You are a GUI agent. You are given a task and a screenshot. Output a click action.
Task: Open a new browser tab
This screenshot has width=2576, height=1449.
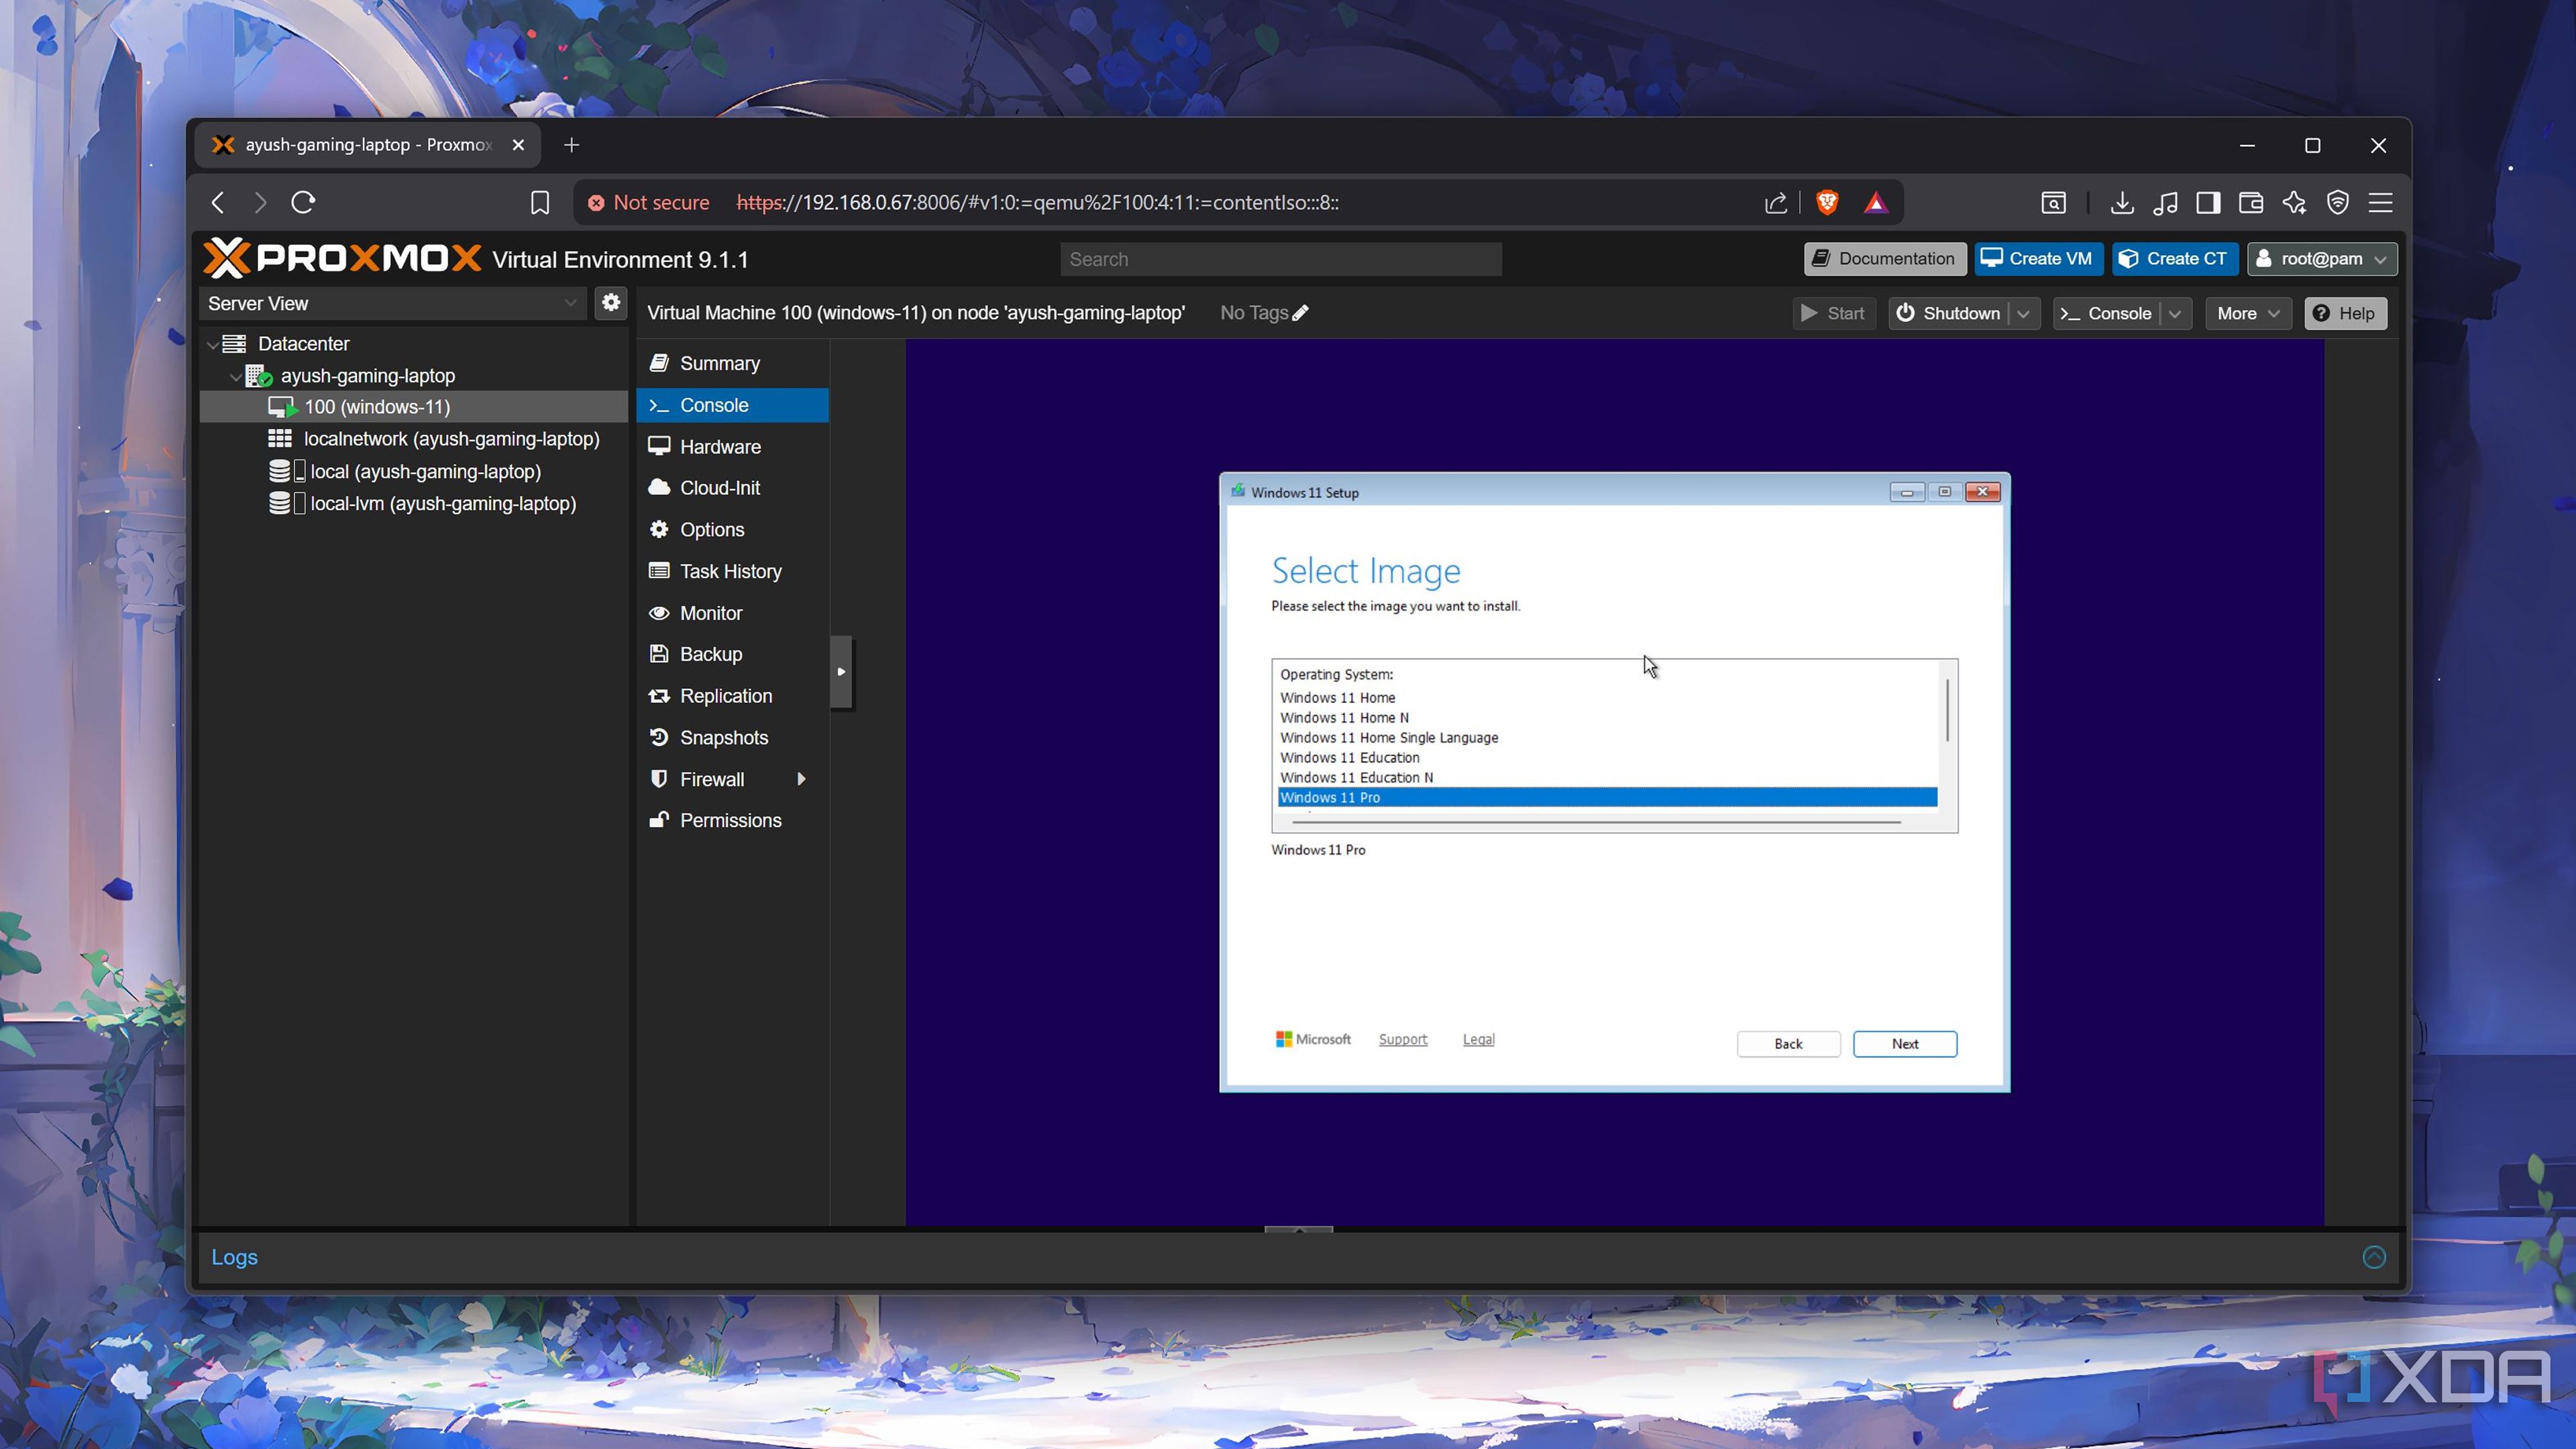(x=571, y=145)
